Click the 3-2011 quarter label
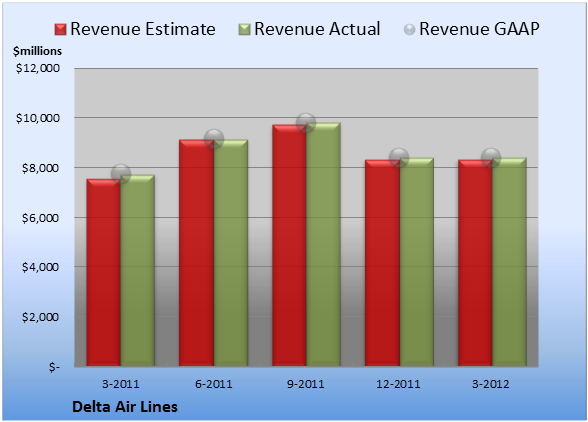 [x=121, y=384]
